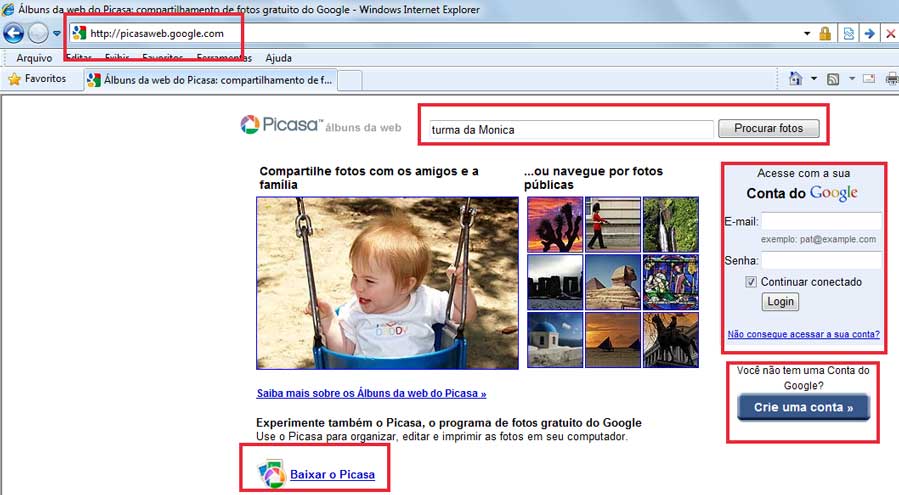
Task: Open the Ajuda menu
Action: coord(279,58)
